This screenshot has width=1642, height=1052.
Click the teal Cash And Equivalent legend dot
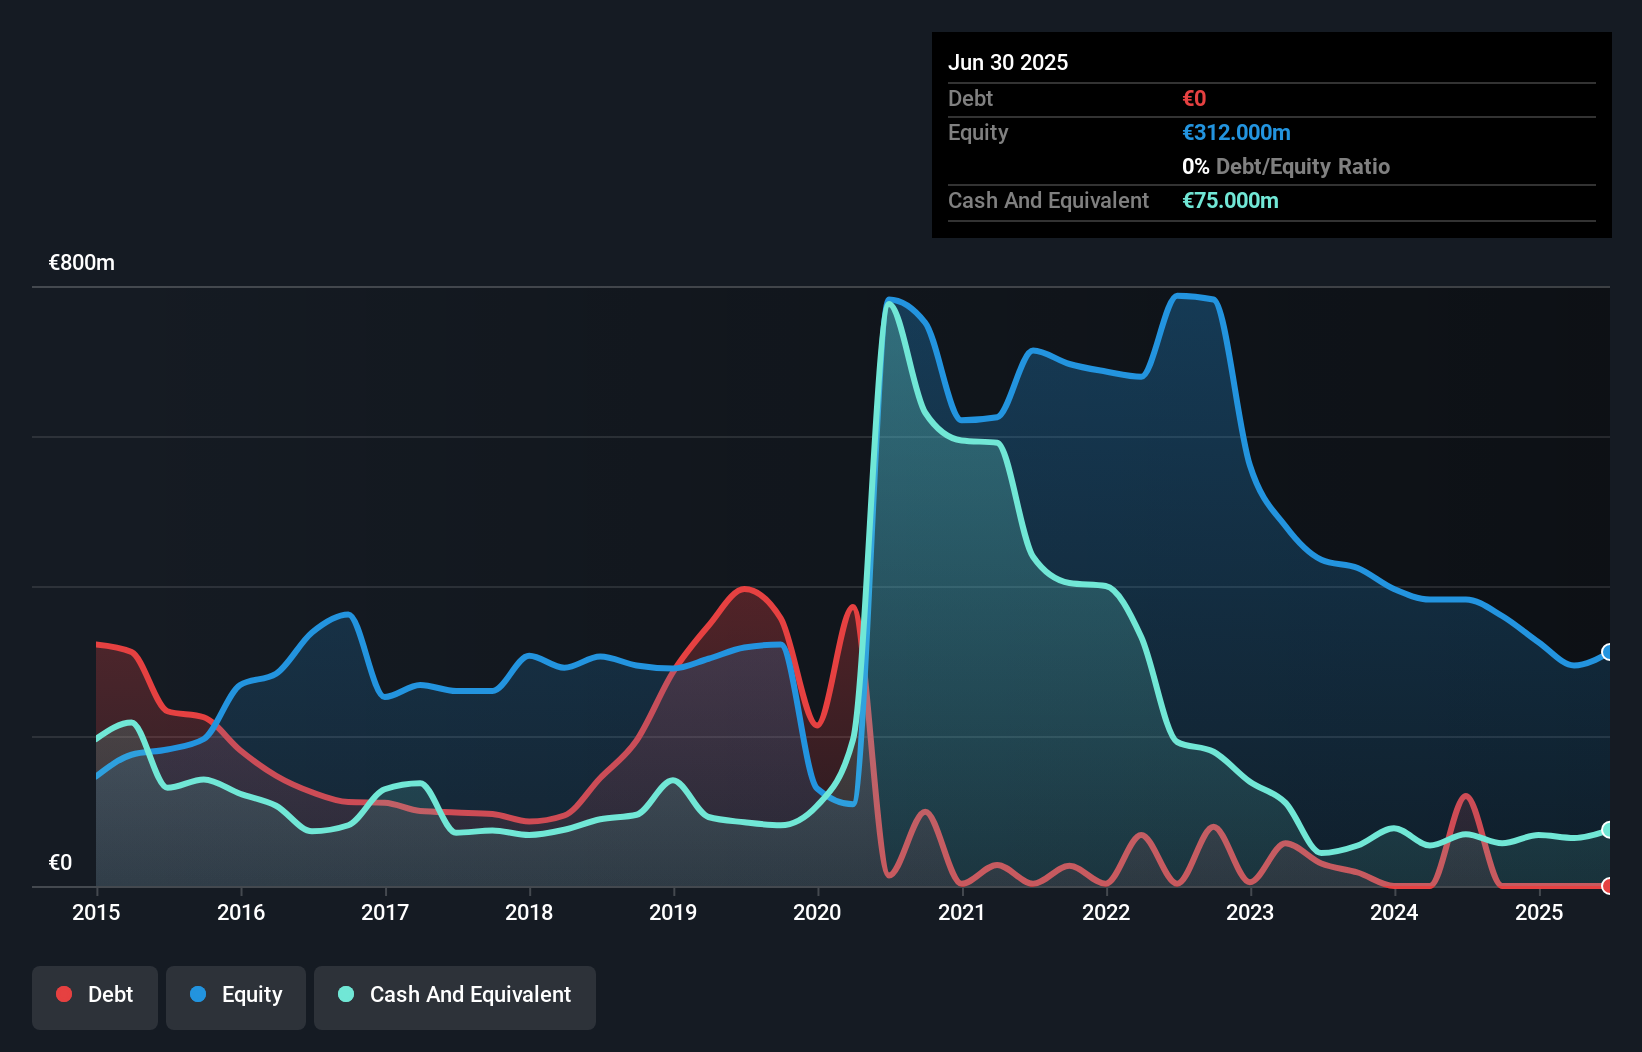tap(345, 994)
